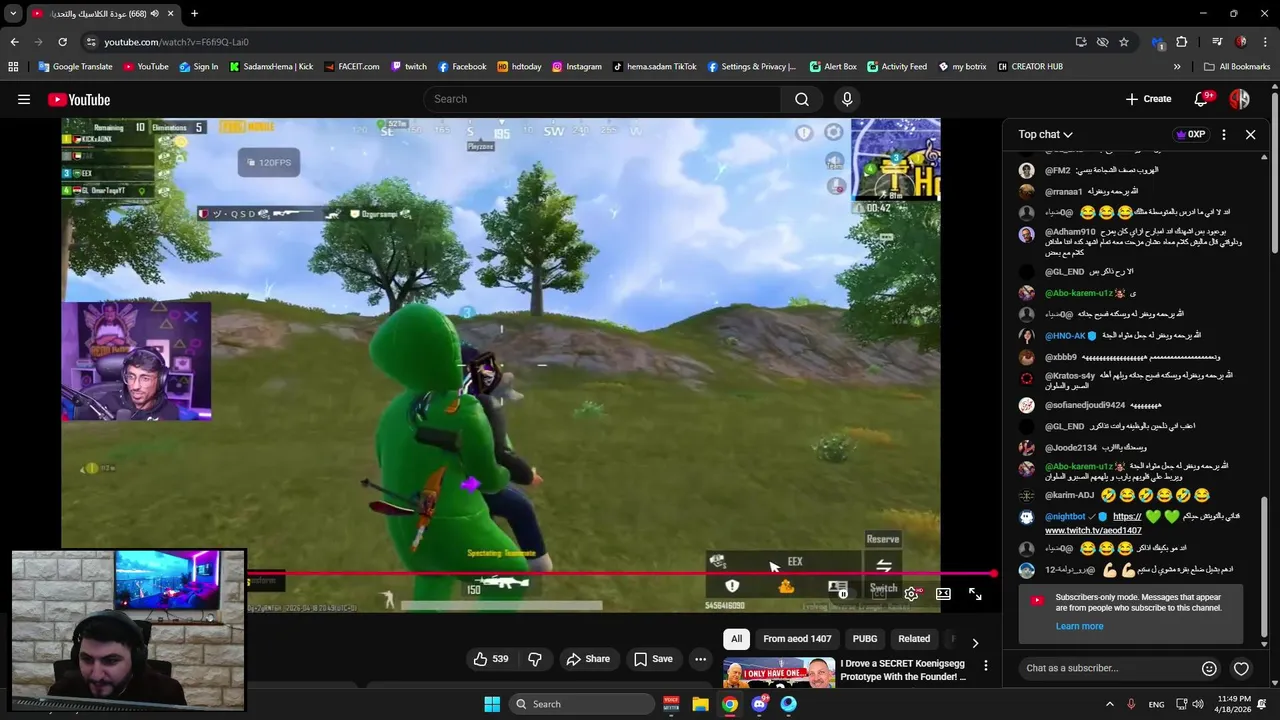The width and height of the screenshot is (1280, 720).
Task: Mute the YouTube tab audio icon
Action: [157, 14]
